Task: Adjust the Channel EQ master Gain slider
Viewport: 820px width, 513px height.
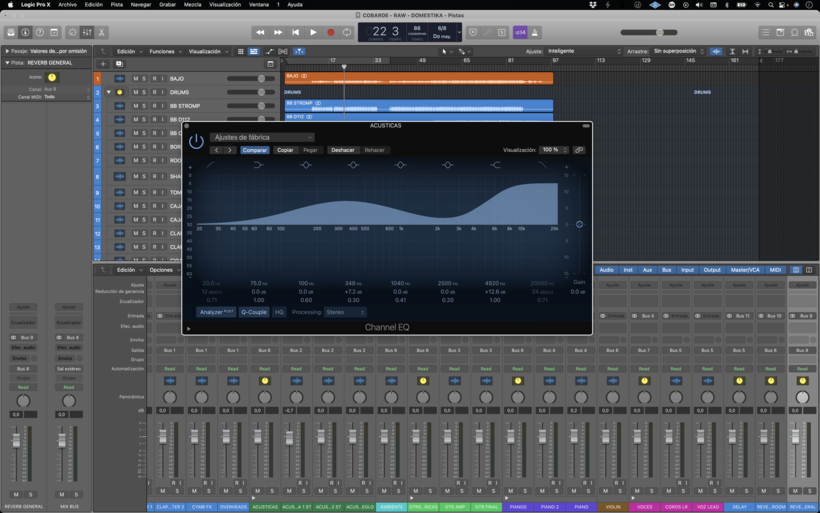Action: (579, 224)
